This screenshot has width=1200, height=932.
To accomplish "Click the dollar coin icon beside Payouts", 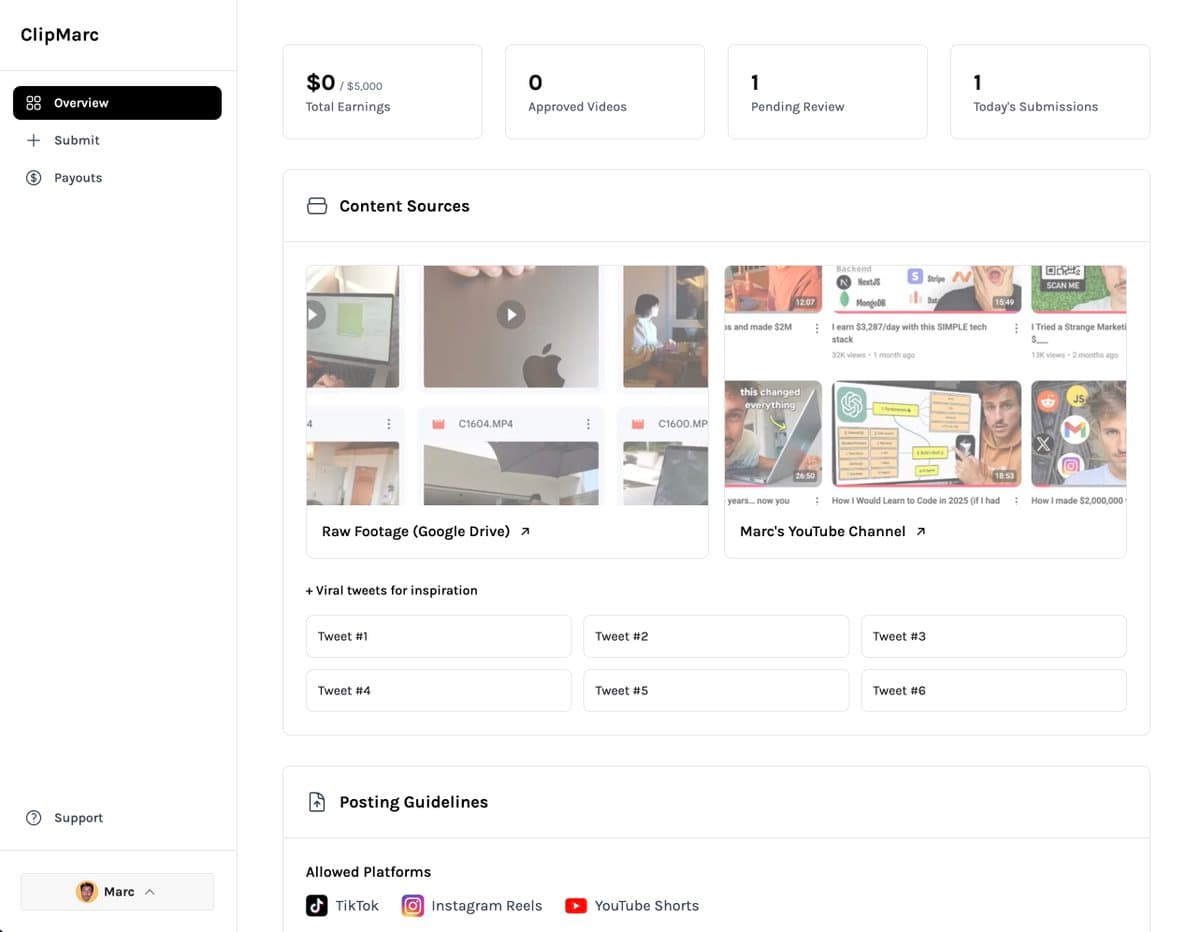I will point(33,178).
